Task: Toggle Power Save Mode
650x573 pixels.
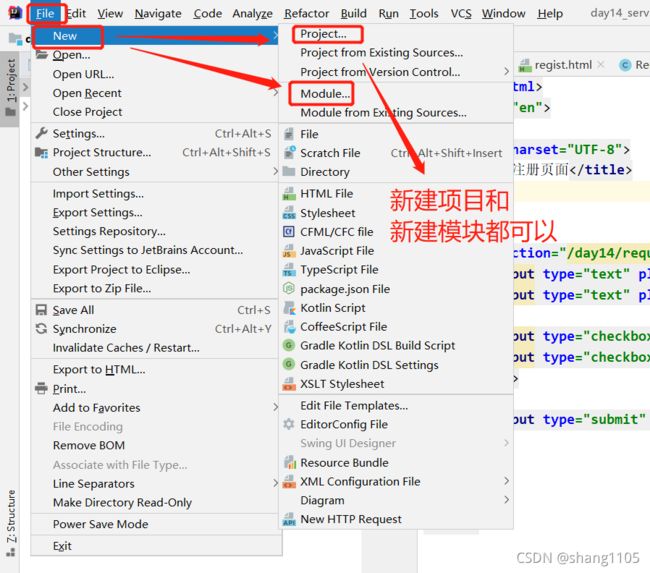Action: (x=157, y=524)
